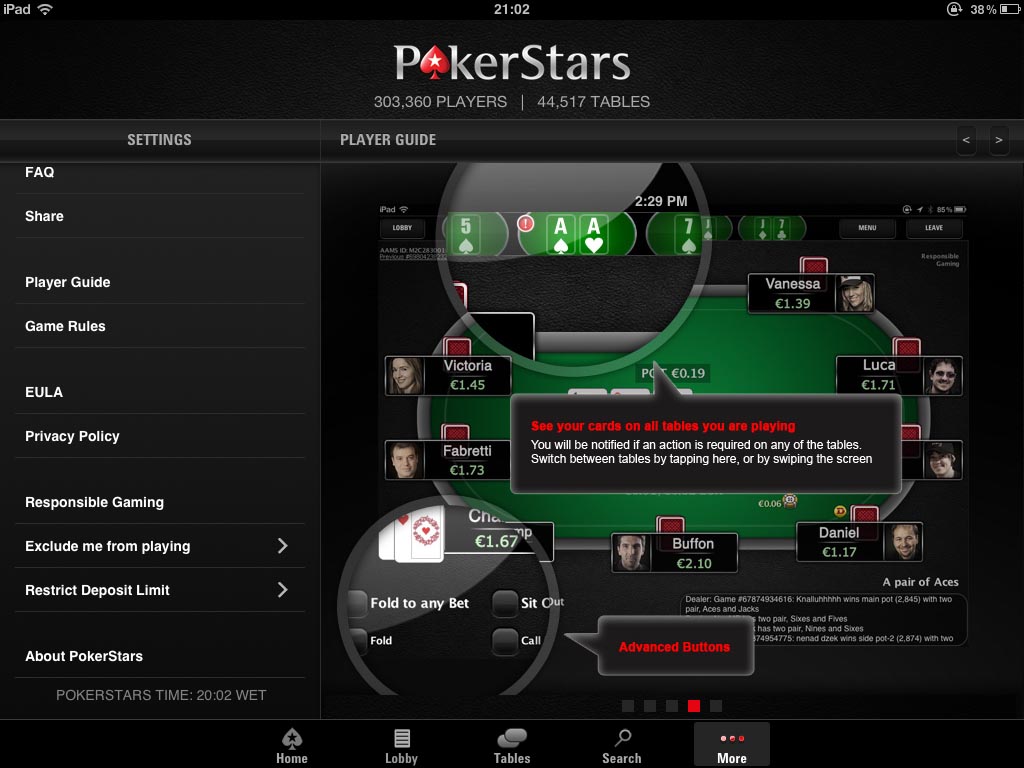
Task: Tap the Tables chips icon
Action: pyautogui.click(x=512, y=739)
